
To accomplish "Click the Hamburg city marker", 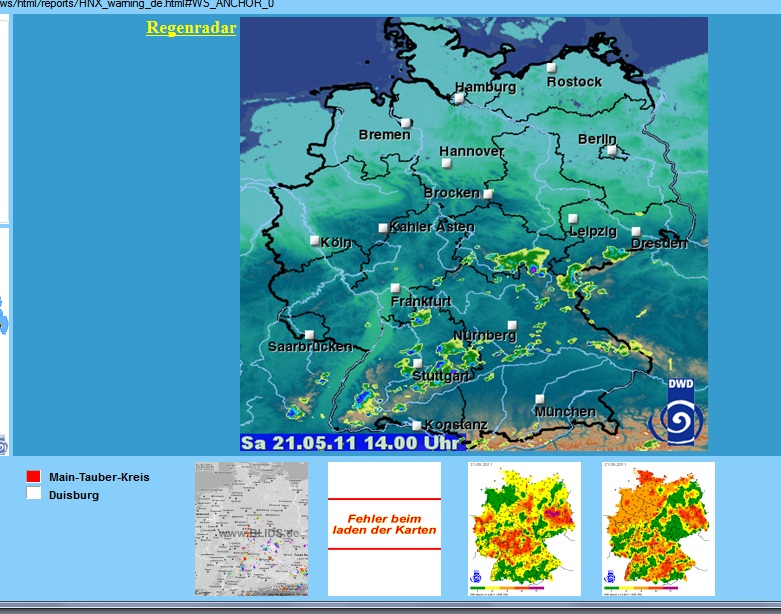I will (459, 98).
